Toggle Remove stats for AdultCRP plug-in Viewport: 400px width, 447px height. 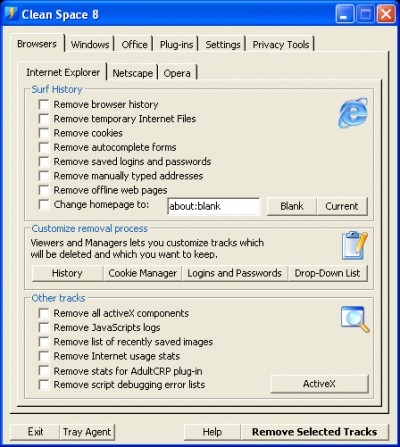point(44,371)
